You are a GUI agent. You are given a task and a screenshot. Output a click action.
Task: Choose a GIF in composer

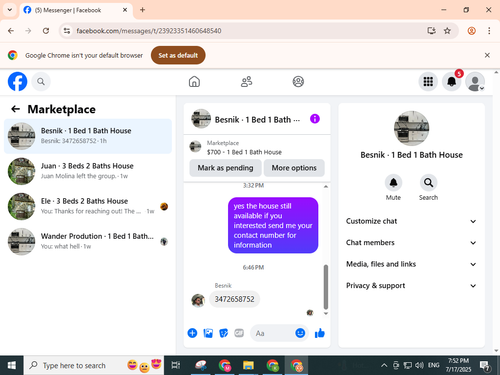pos(239,333)
